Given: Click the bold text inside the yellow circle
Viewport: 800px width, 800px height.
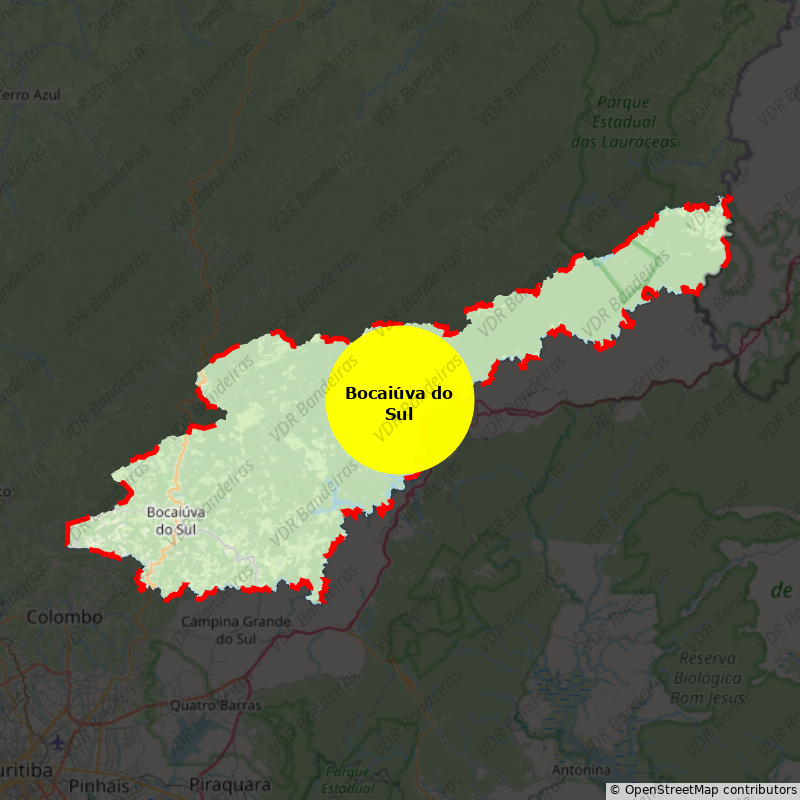Looking at the screenshot, I should [x=399, y=403].
